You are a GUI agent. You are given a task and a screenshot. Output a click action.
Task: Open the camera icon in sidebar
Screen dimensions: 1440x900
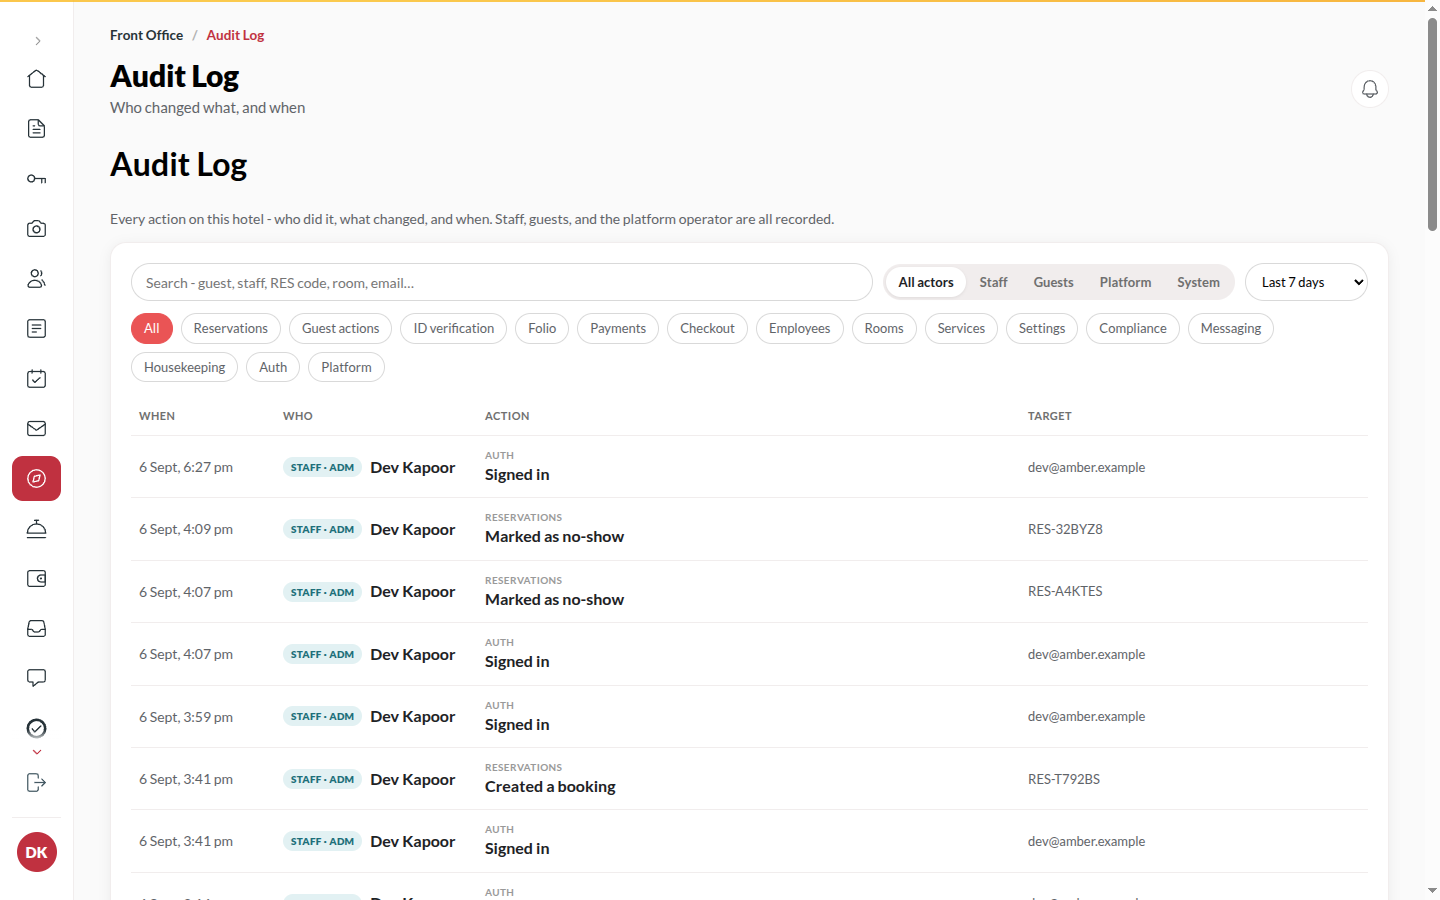point(37,229)
